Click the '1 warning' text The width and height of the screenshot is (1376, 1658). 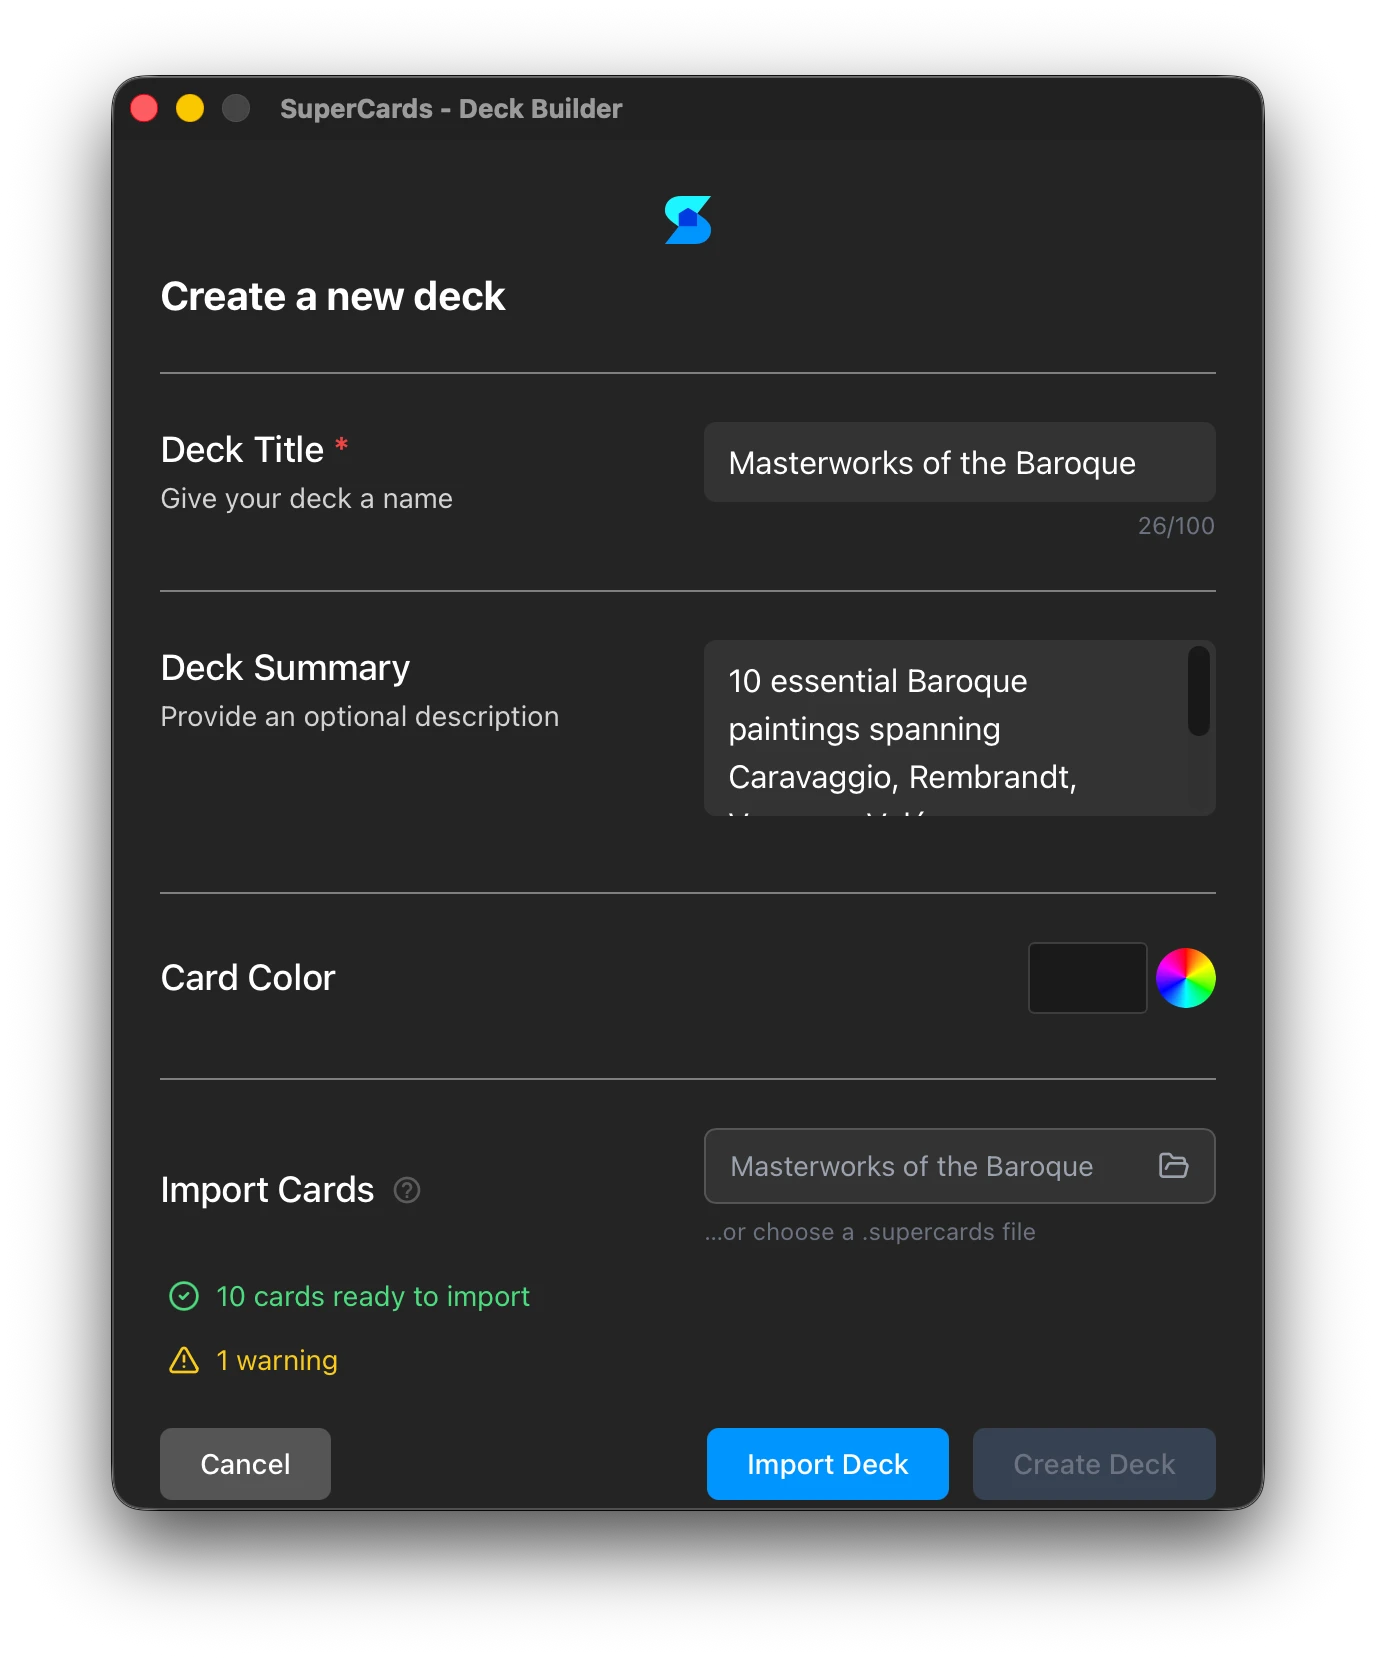[277, 1360]
